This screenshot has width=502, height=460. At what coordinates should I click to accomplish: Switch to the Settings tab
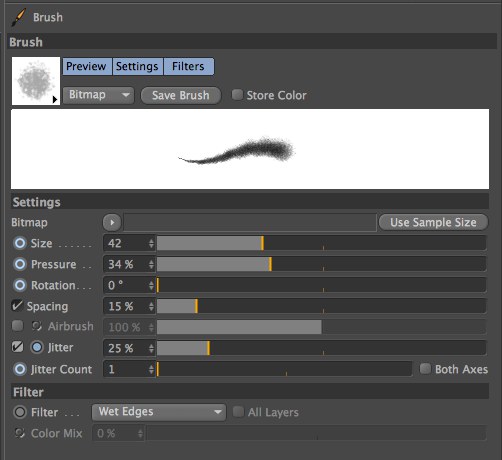click(137, 66)
